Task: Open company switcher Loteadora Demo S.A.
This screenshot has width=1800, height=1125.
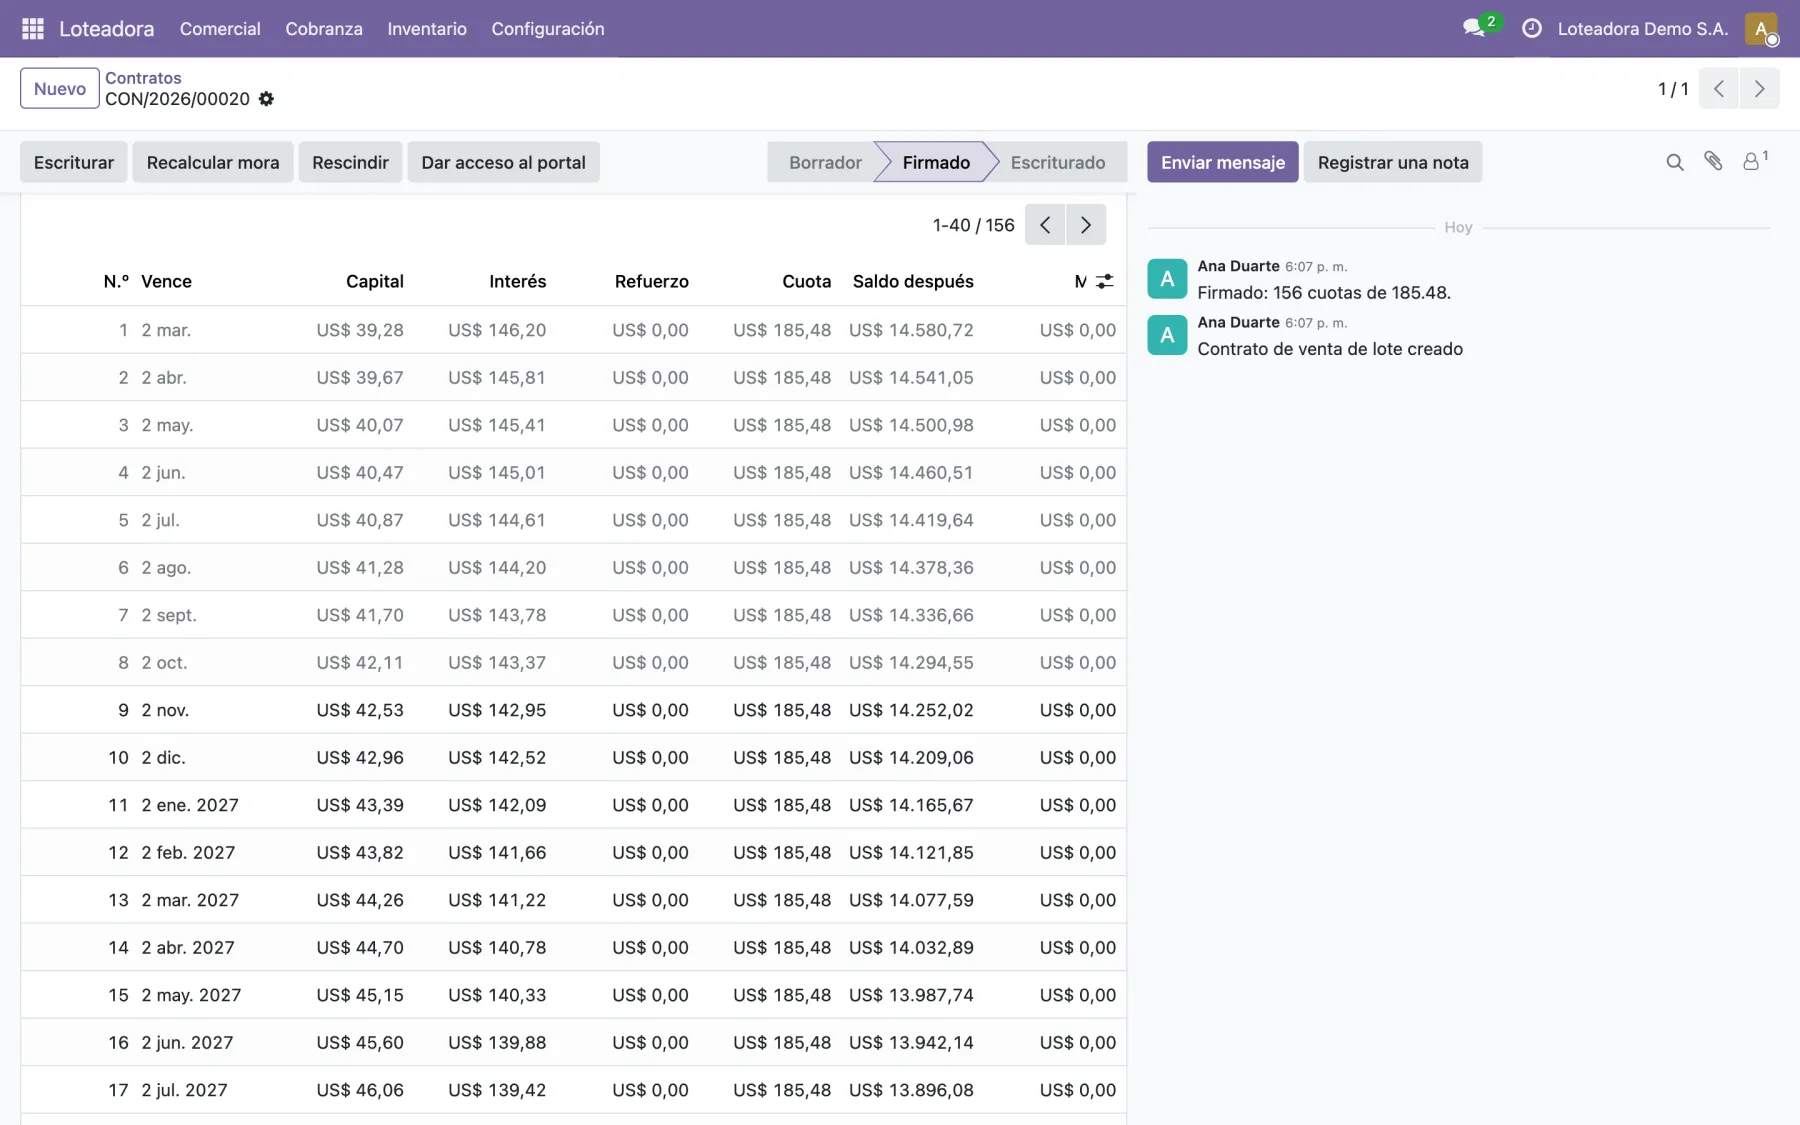Action: coord(1643,29)
